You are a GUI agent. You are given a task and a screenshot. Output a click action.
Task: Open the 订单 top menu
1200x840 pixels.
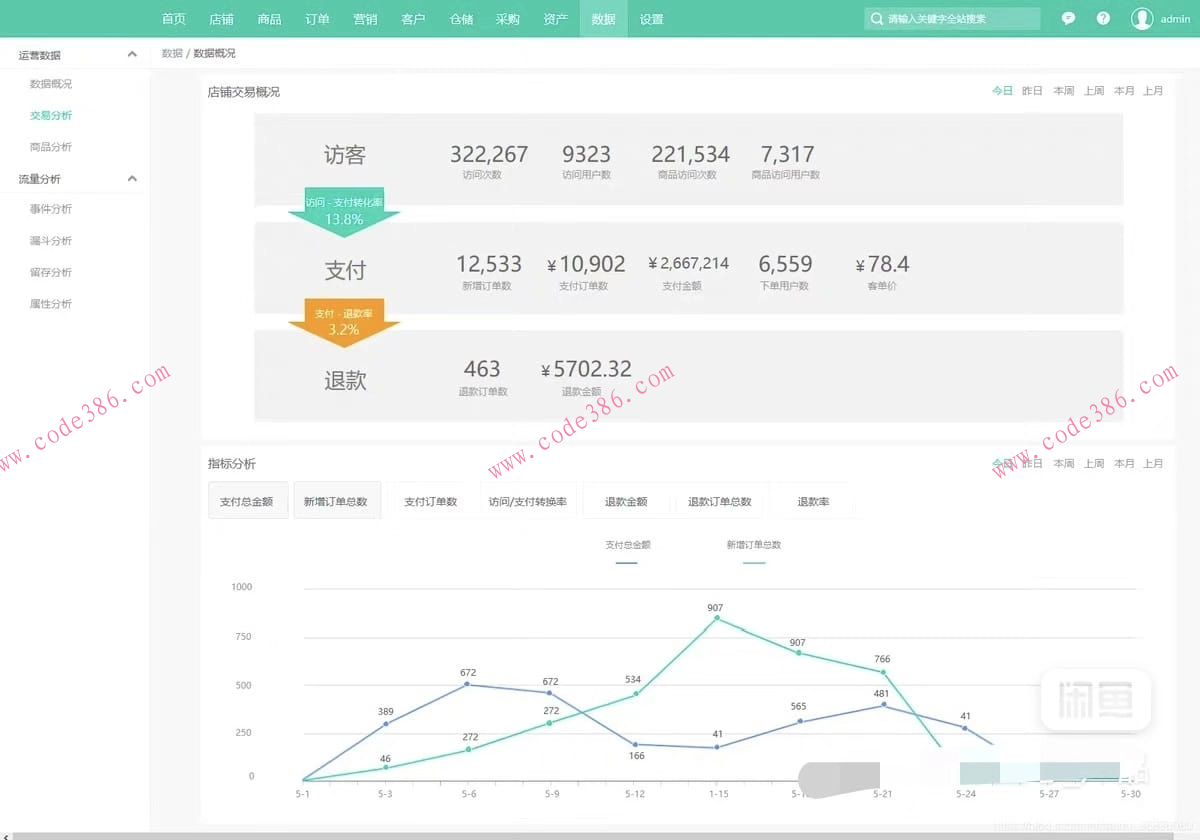click(317, 19)
